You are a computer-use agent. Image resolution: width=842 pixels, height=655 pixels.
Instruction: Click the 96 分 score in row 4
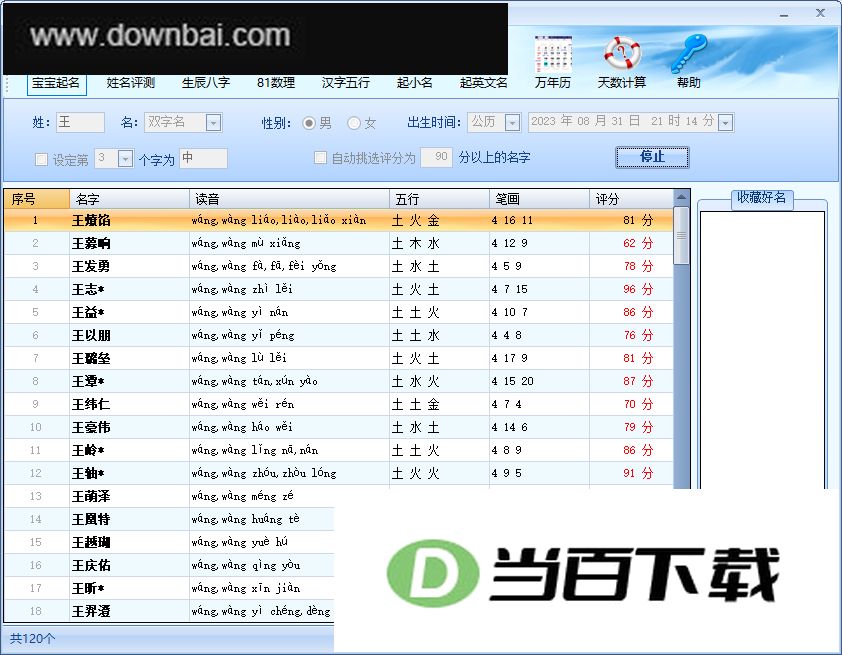[638, 289]
